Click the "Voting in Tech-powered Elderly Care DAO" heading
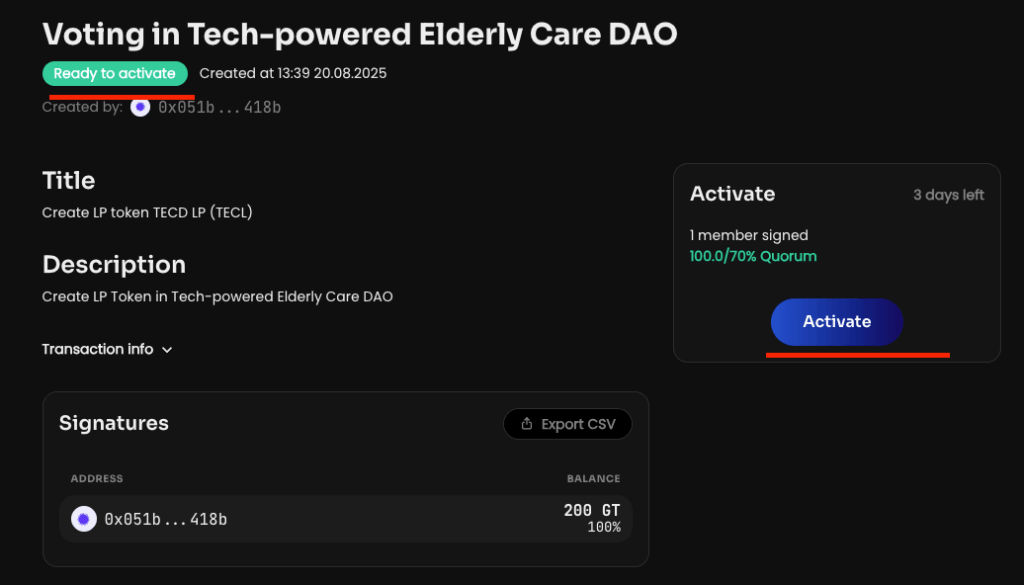This screenshot has width=1024, height=585. 359,34
